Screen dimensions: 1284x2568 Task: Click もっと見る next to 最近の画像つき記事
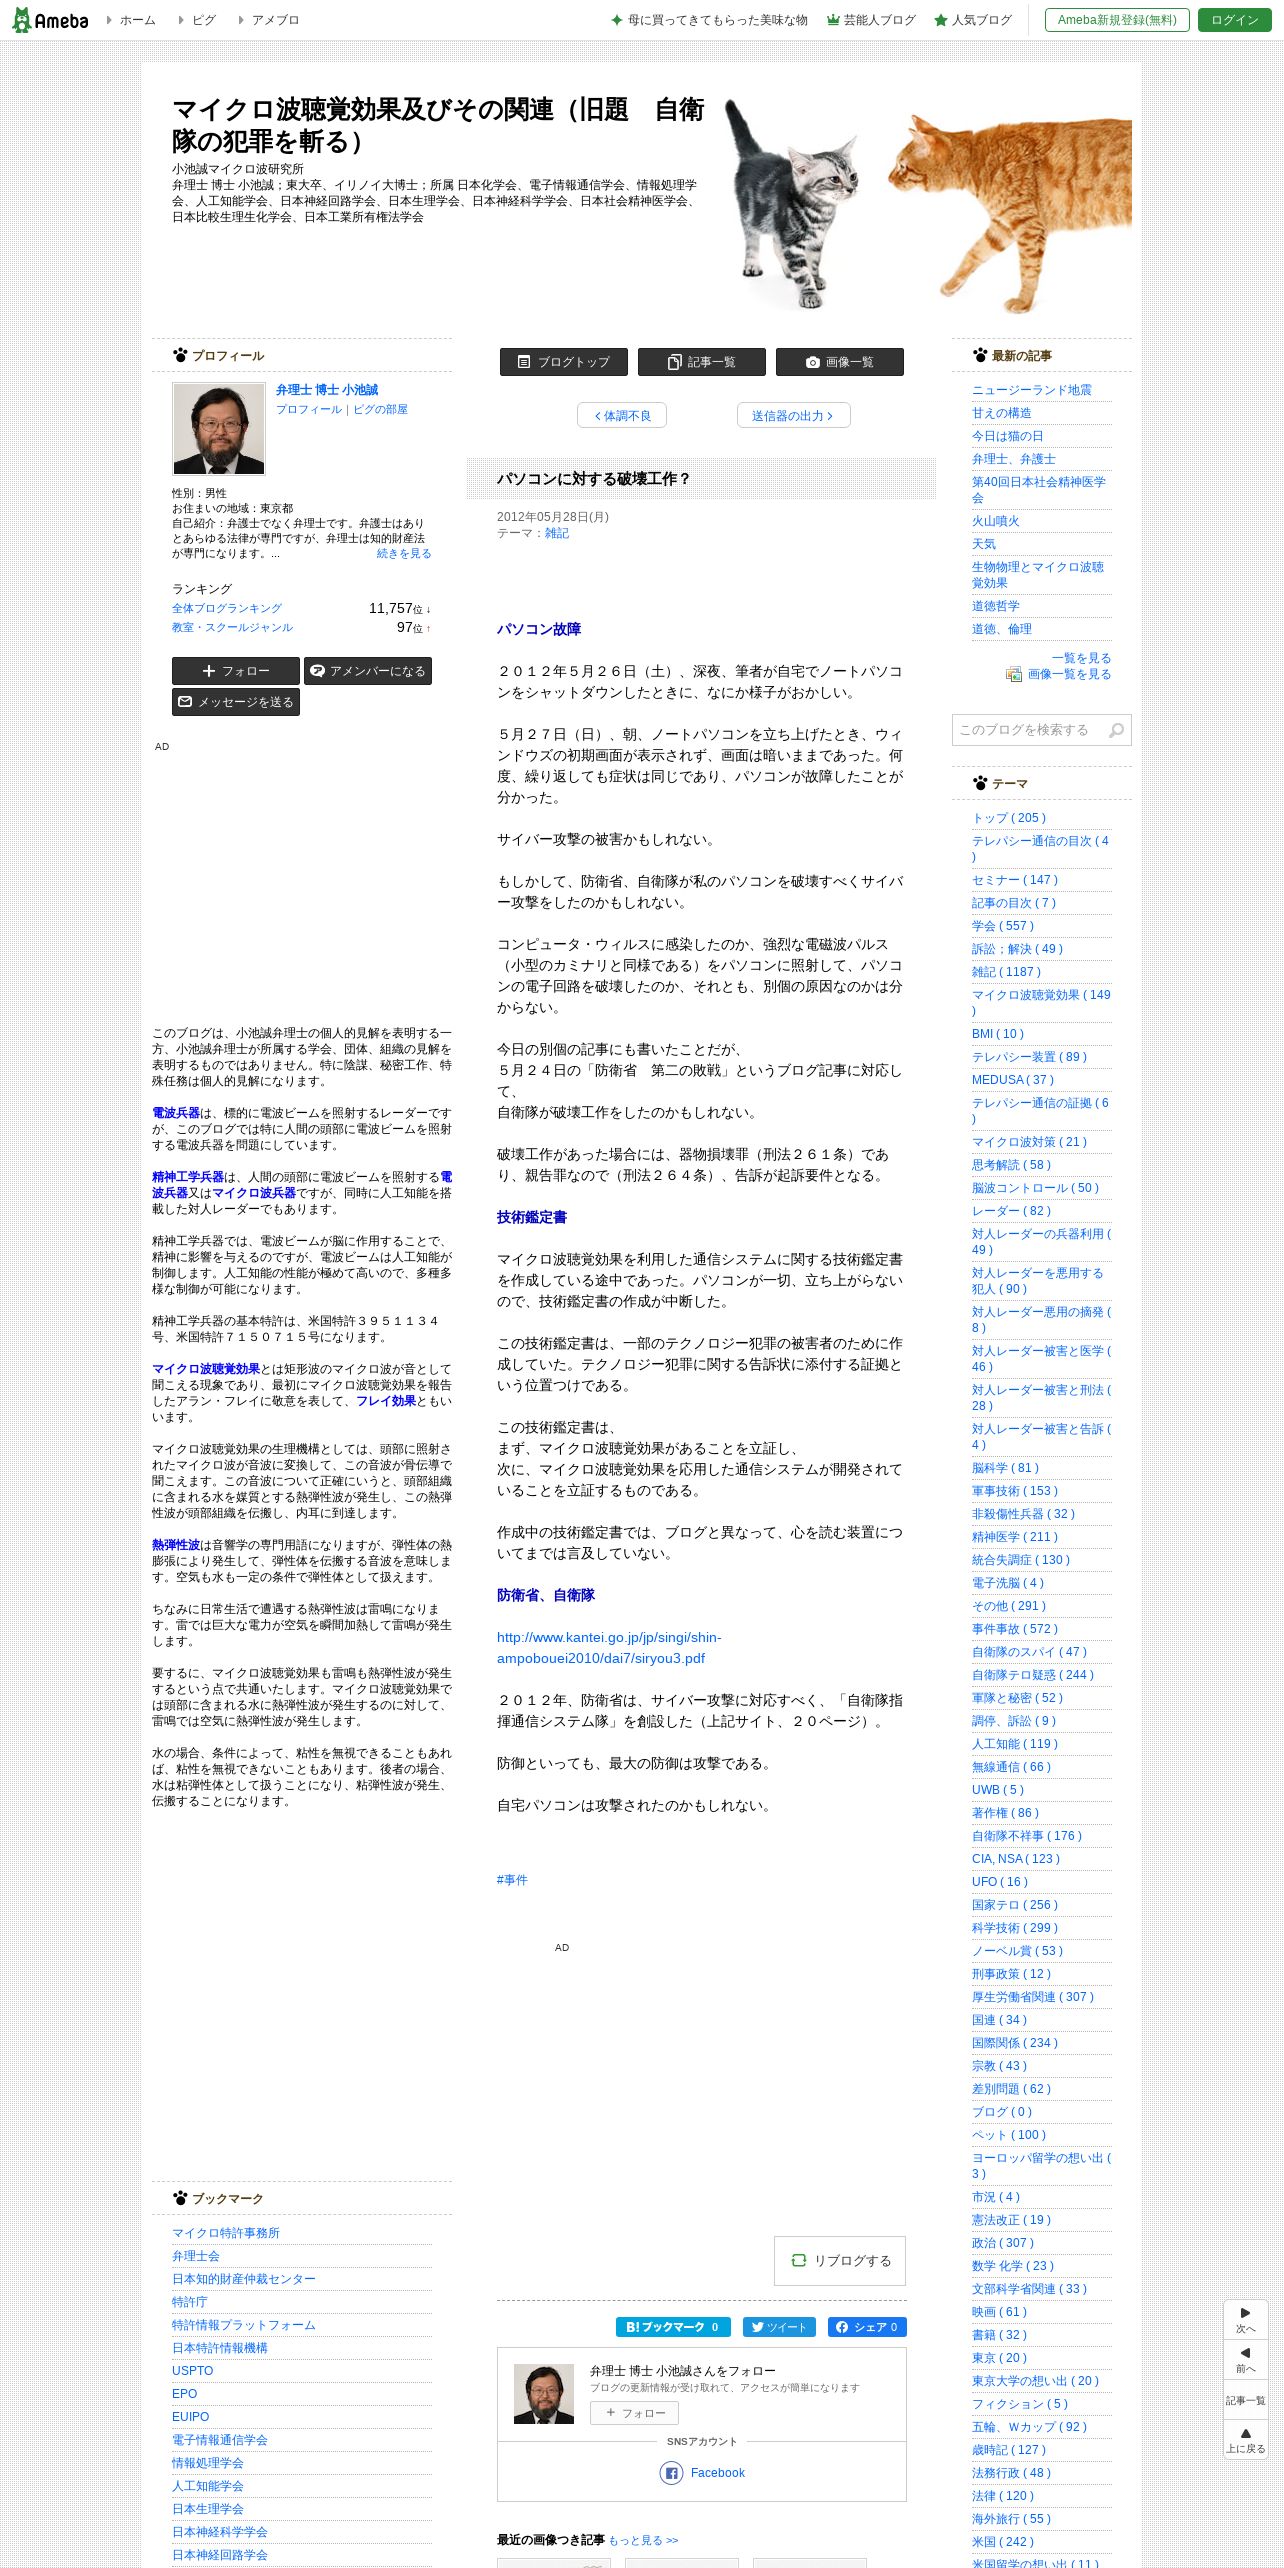click(x=643, y=2540)
